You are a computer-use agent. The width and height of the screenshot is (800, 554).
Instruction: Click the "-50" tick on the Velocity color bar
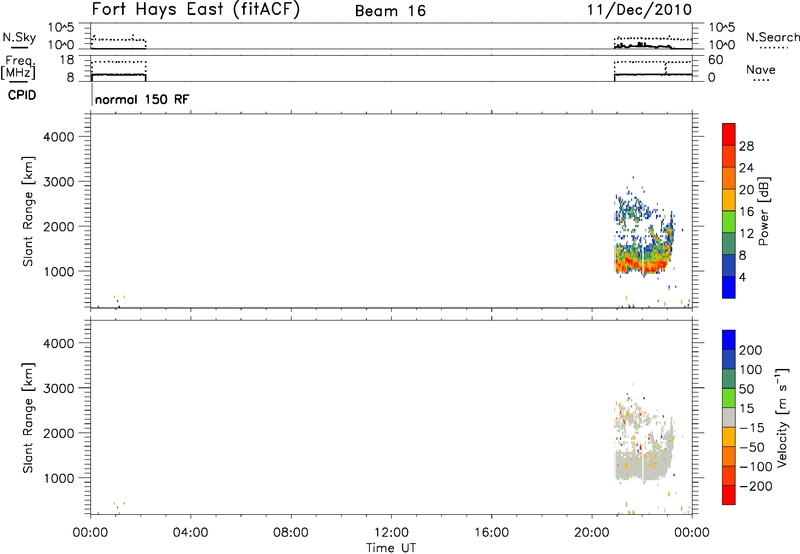752,447
